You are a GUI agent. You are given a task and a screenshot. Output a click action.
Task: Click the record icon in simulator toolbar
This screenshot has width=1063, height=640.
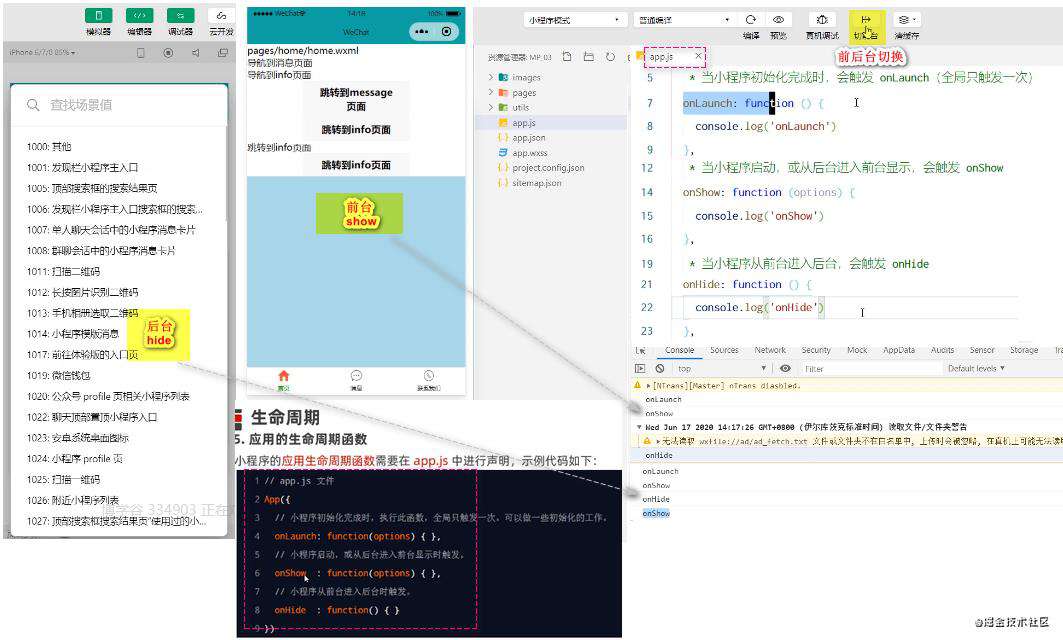[168, 52]
